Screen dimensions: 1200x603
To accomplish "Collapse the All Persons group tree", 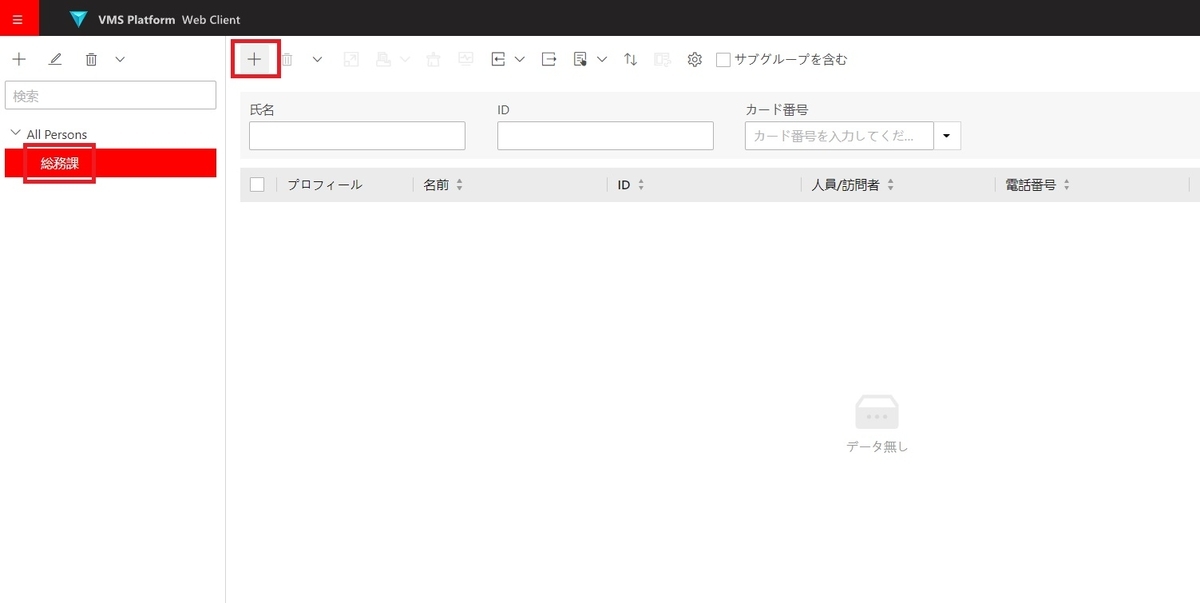I will (x=15, y=132).
